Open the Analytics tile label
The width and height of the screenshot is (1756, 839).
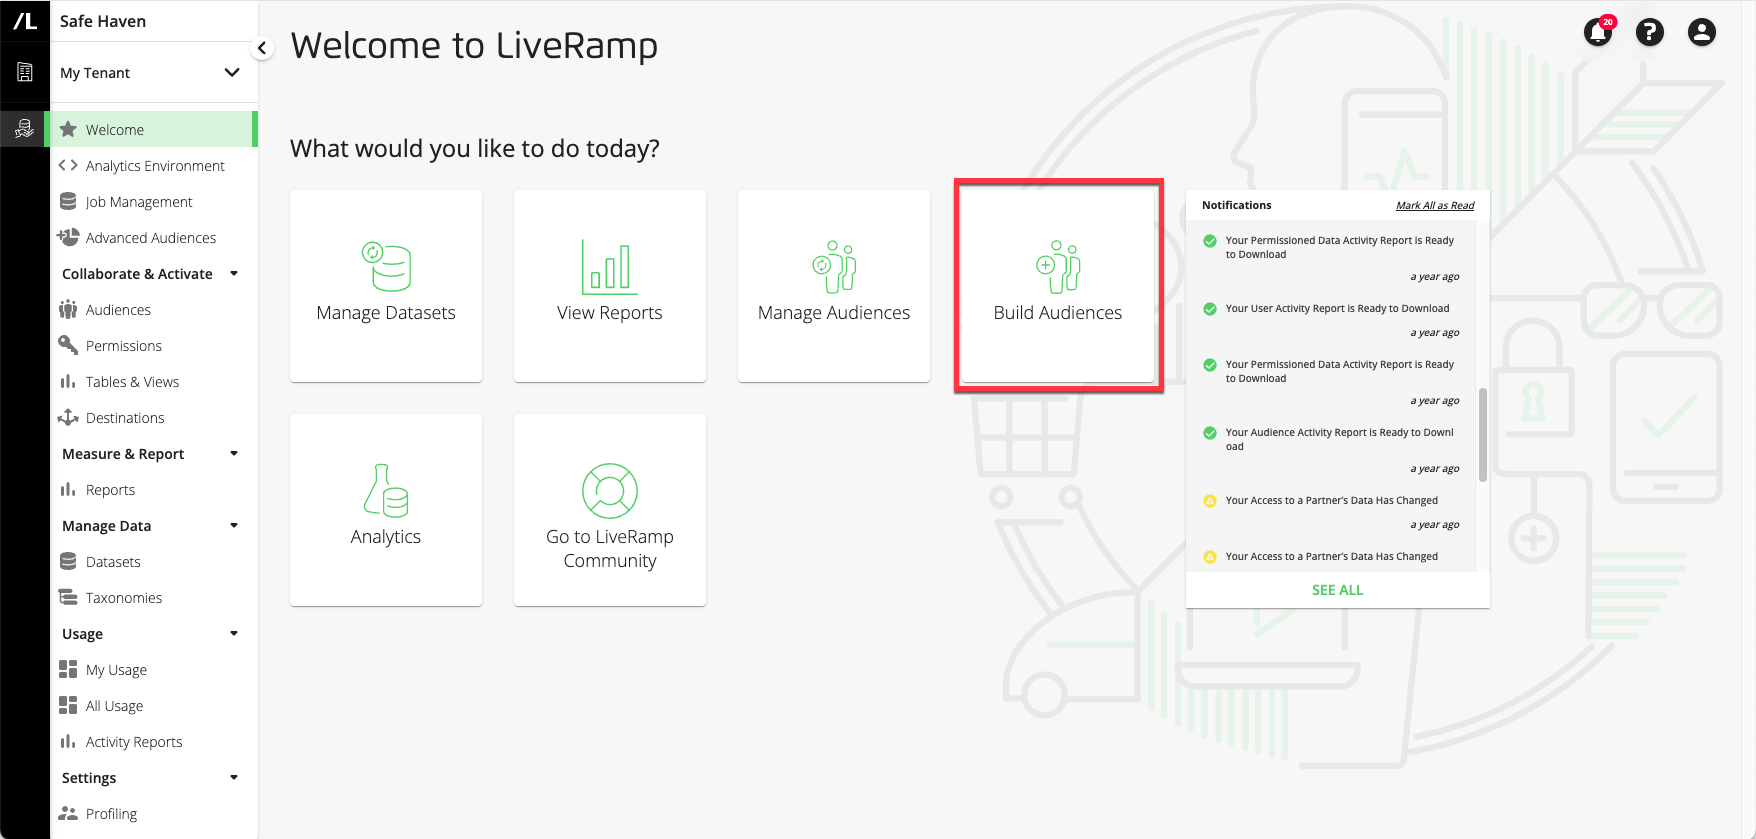pos(386,537)
